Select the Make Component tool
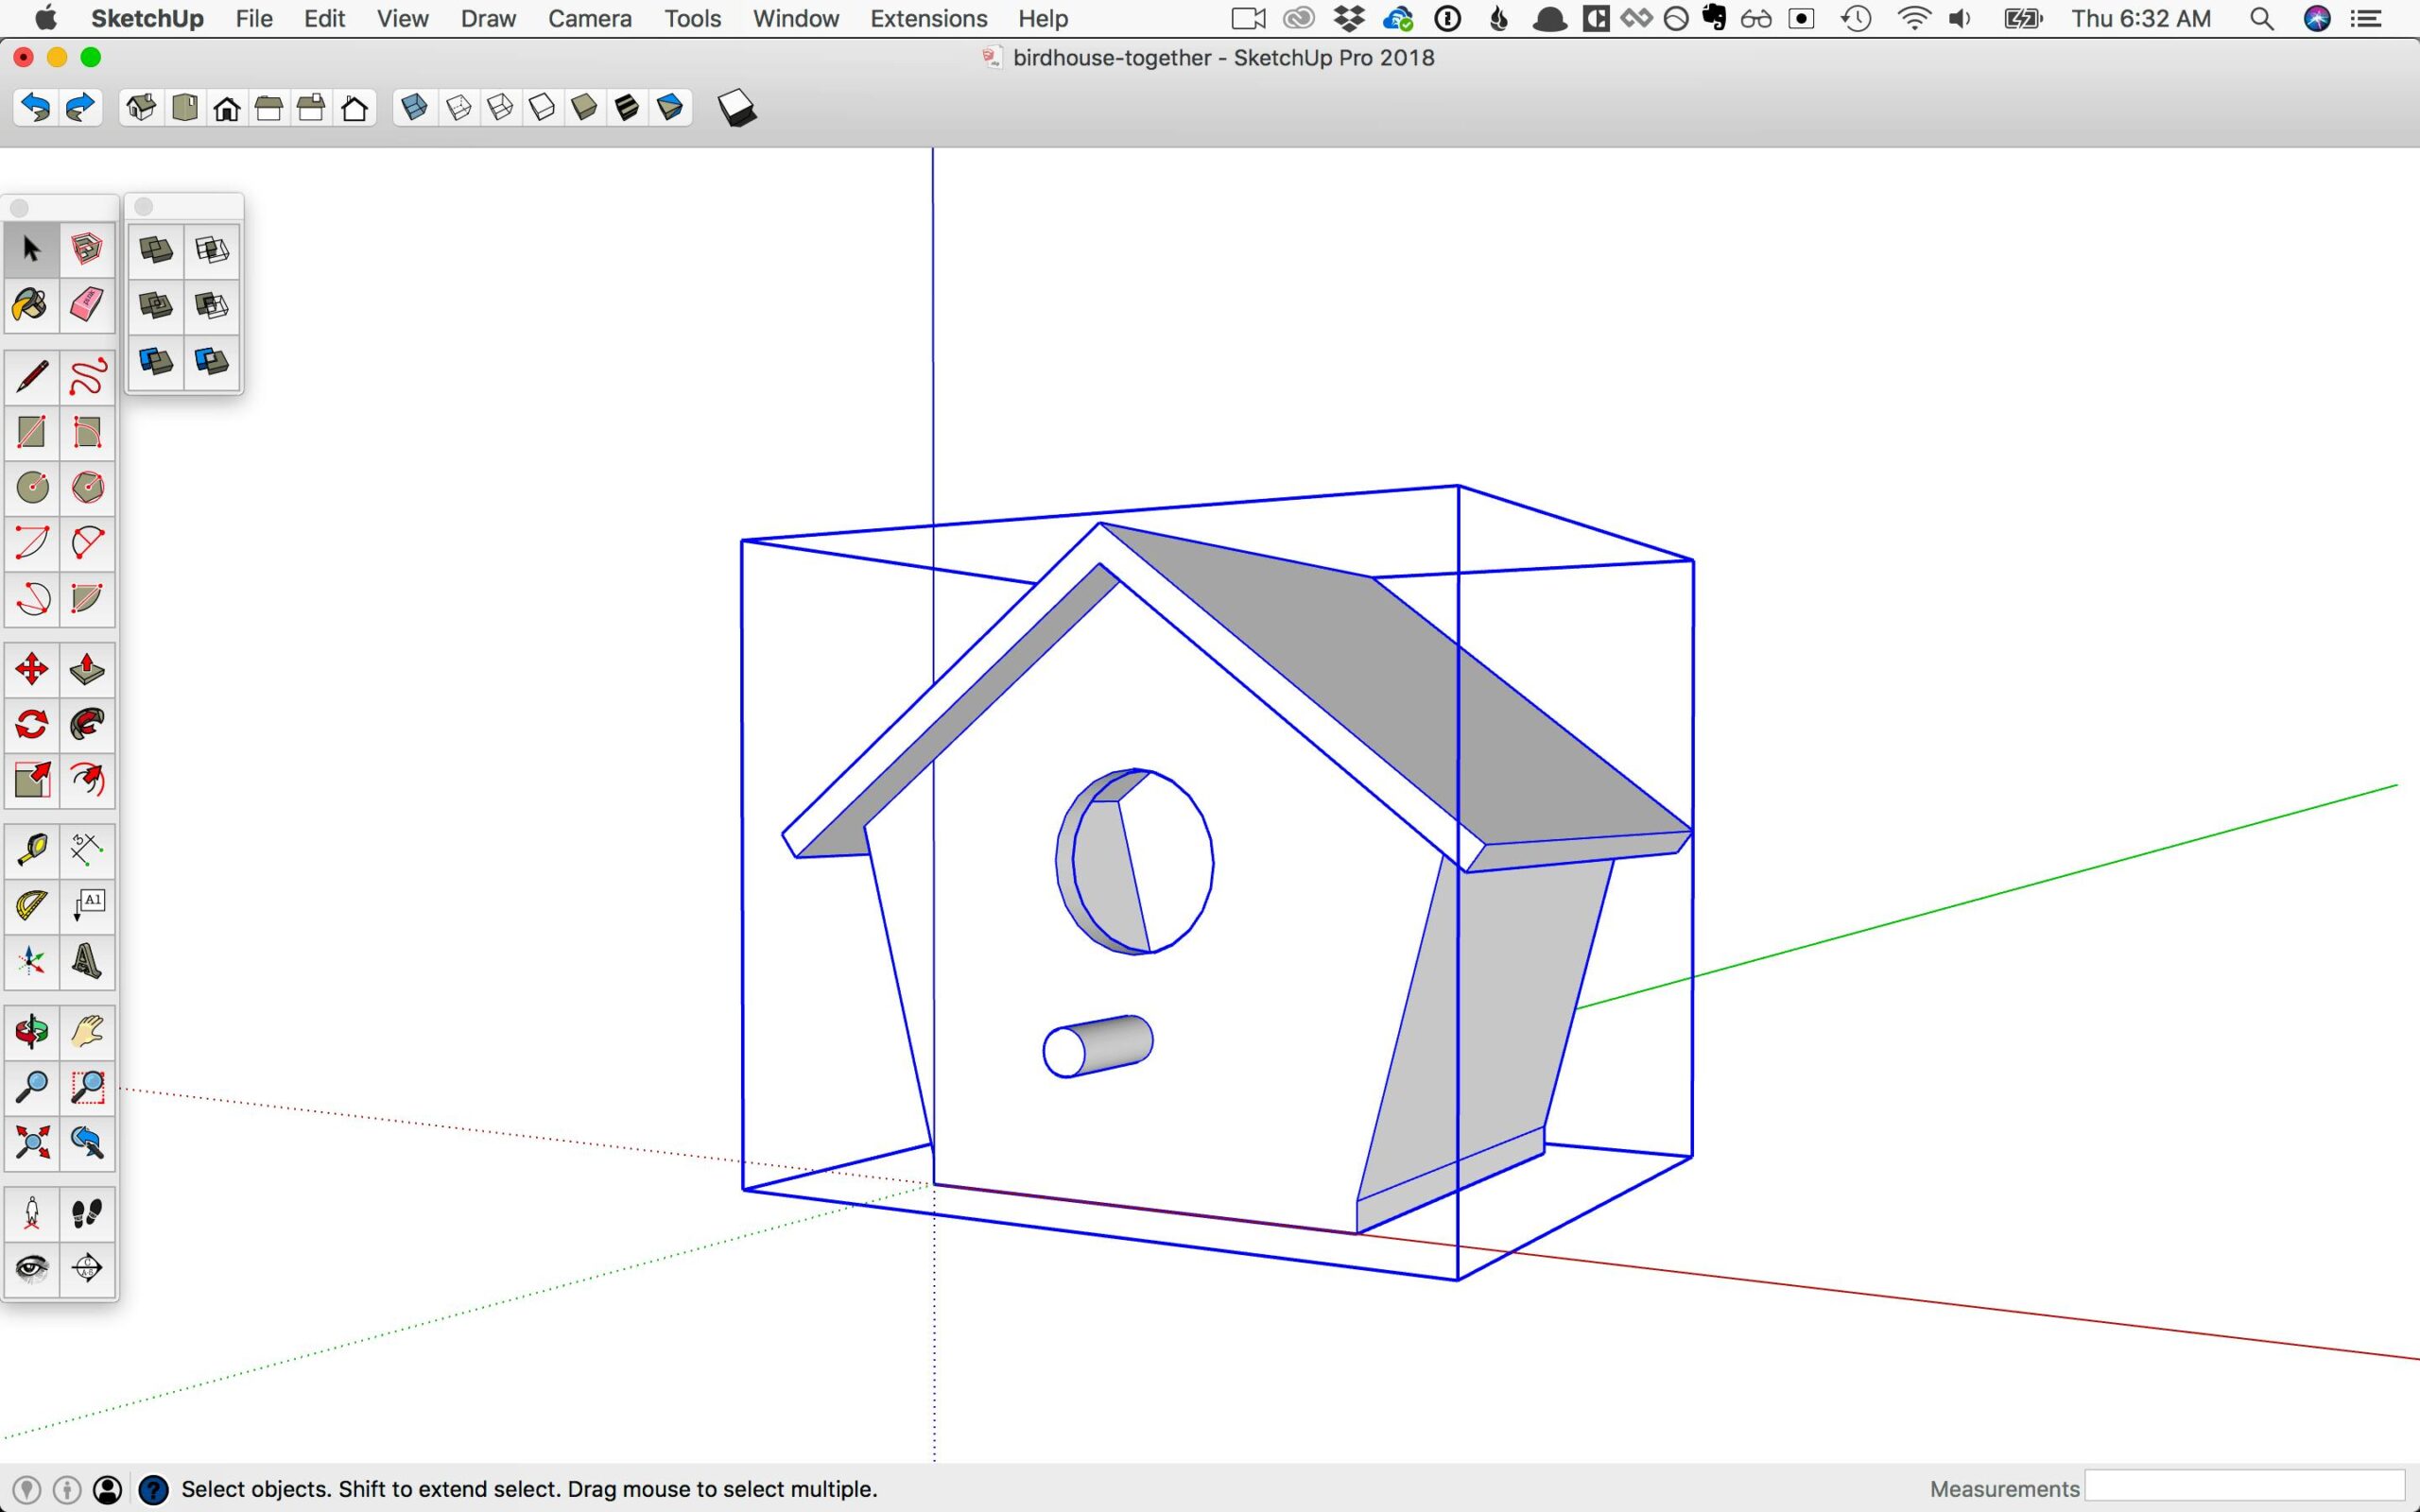 point(87,249)
